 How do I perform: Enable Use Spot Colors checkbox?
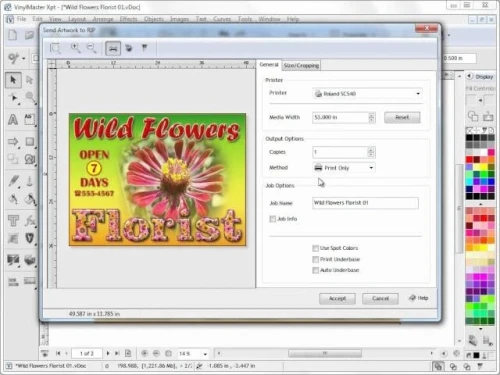click(315, 248)
